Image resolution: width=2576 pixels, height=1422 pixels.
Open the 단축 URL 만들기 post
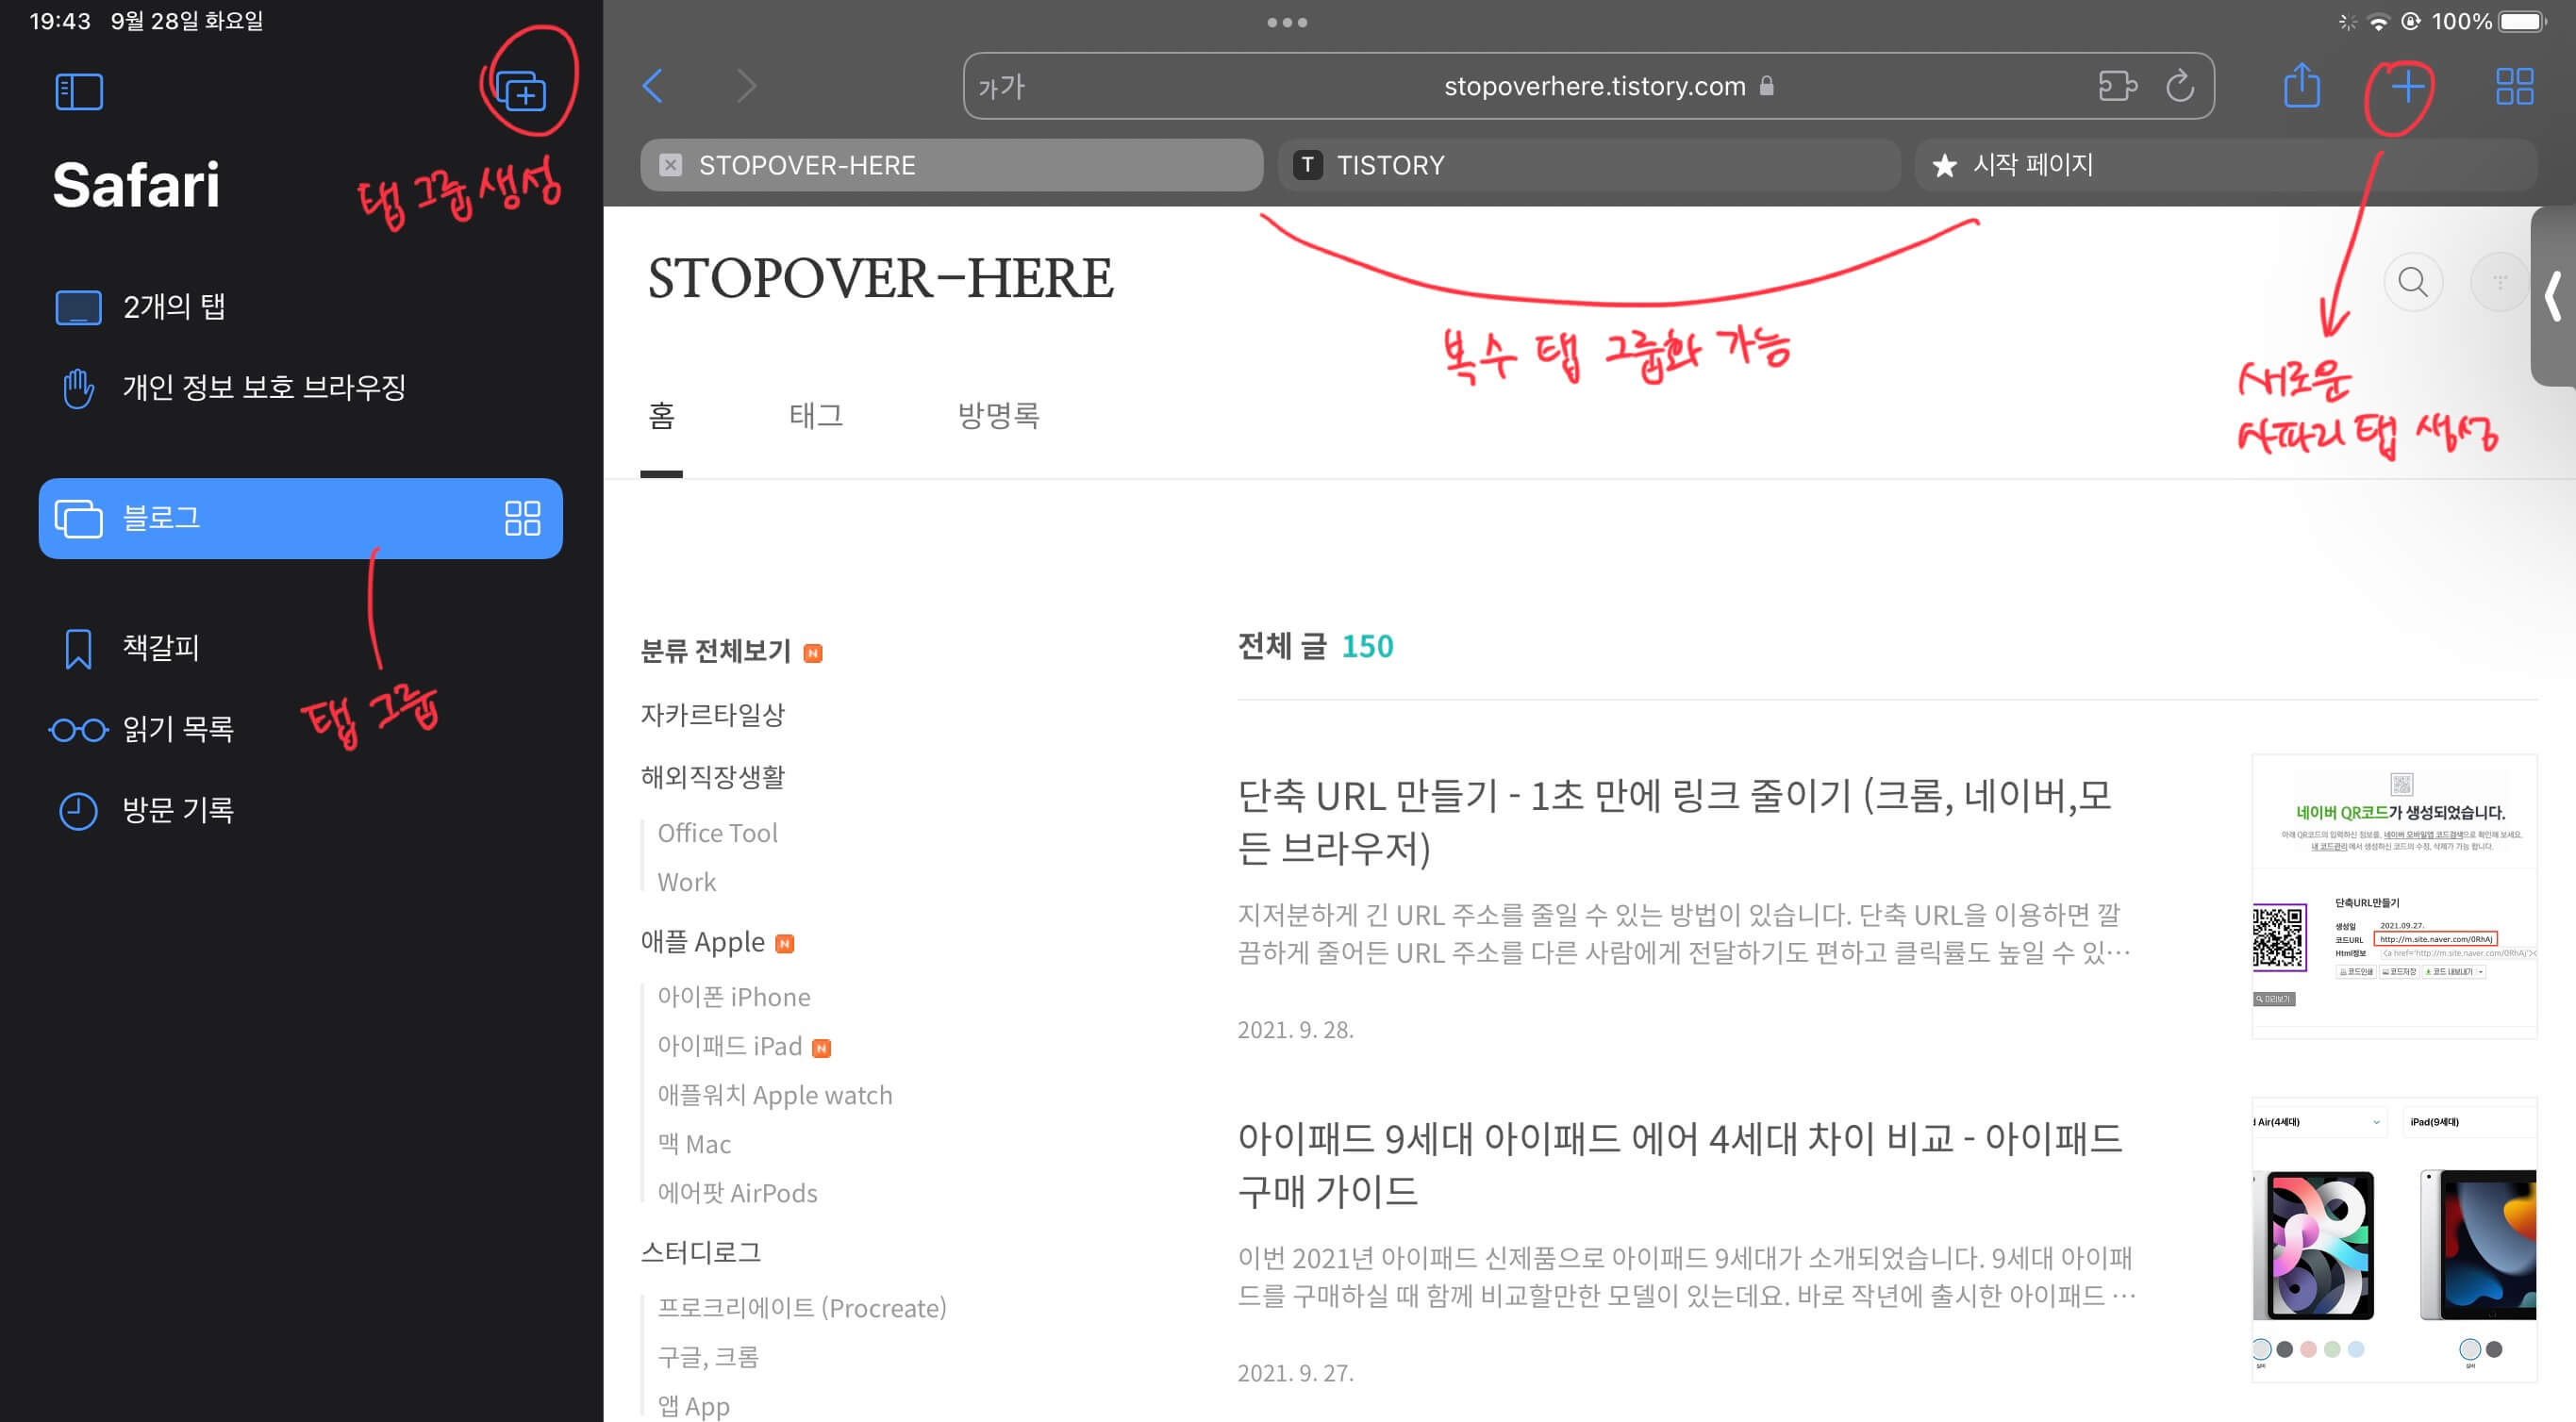point(1674,822)
